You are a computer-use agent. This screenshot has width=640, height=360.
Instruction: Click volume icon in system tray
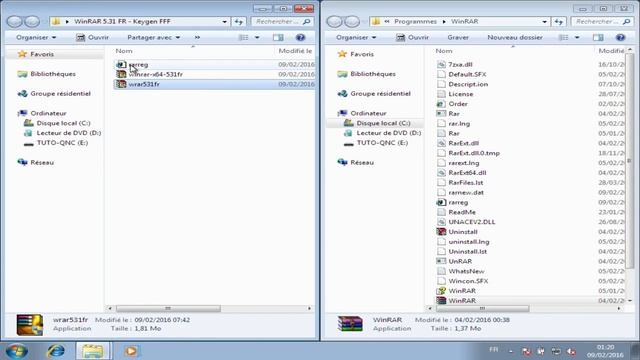coord(571,351)
